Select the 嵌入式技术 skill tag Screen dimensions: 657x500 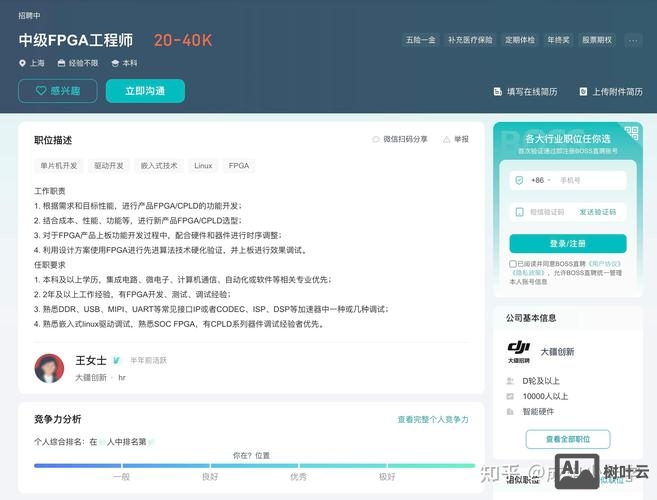[x=159, y=166]
